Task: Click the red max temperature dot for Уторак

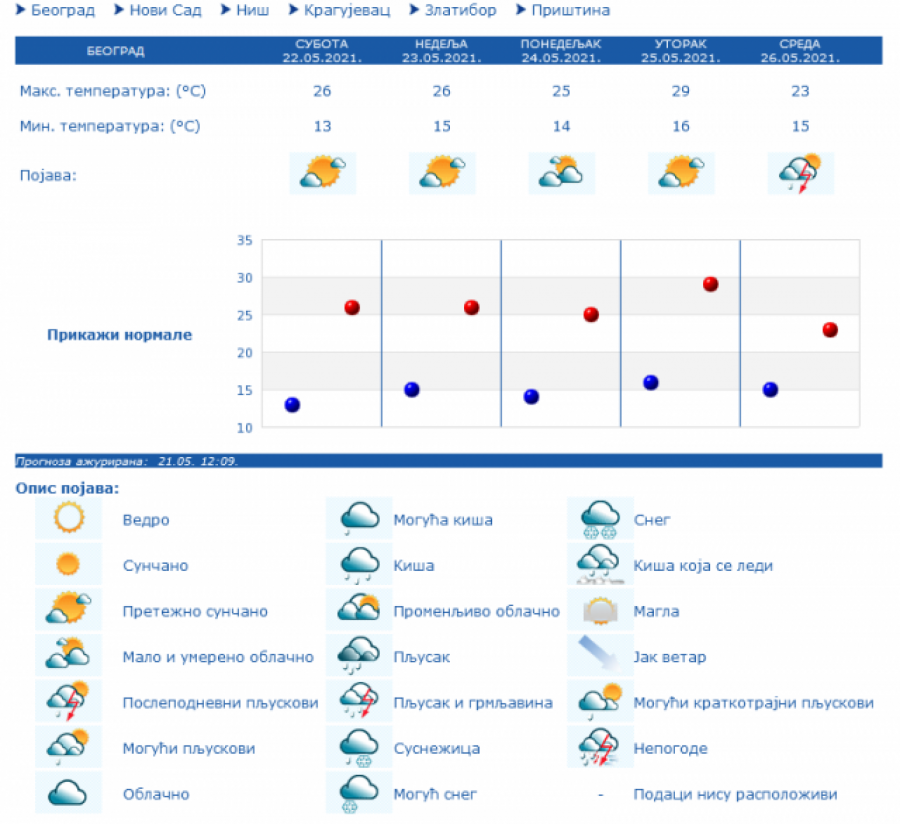Action: point(709,284)
